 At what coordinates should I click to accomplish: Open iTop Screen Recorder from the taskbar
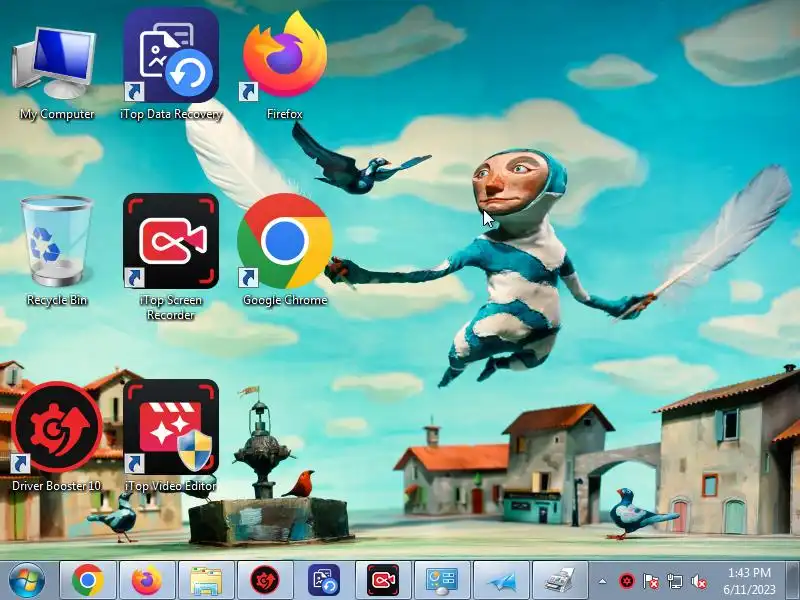383,580
